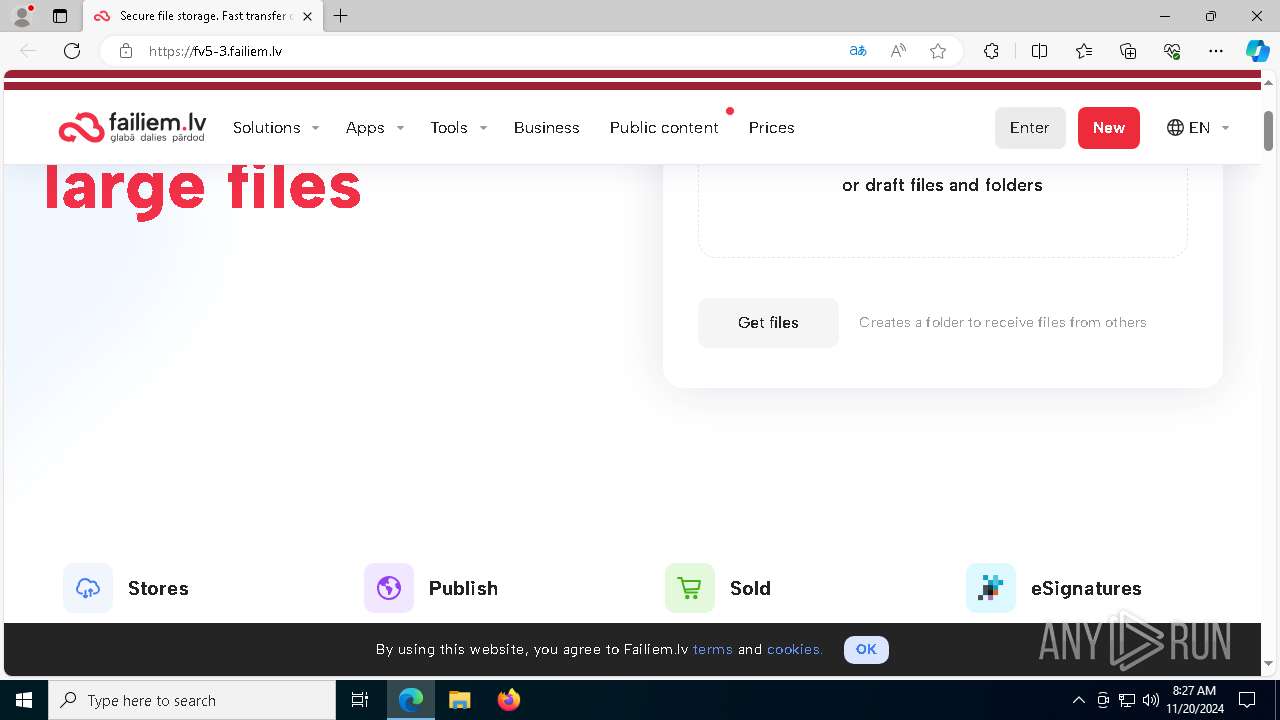Click the red New button
The image size is (1280, 720).
click(x=1109, y=128)
